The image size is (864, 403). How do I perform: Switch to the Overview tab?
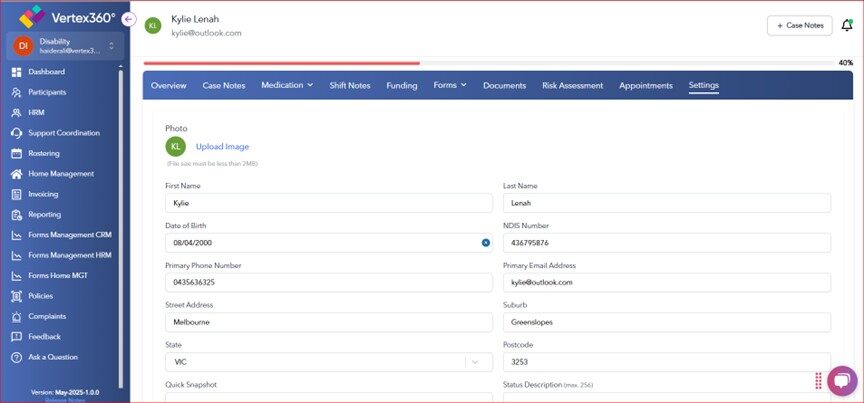point(169,86)
